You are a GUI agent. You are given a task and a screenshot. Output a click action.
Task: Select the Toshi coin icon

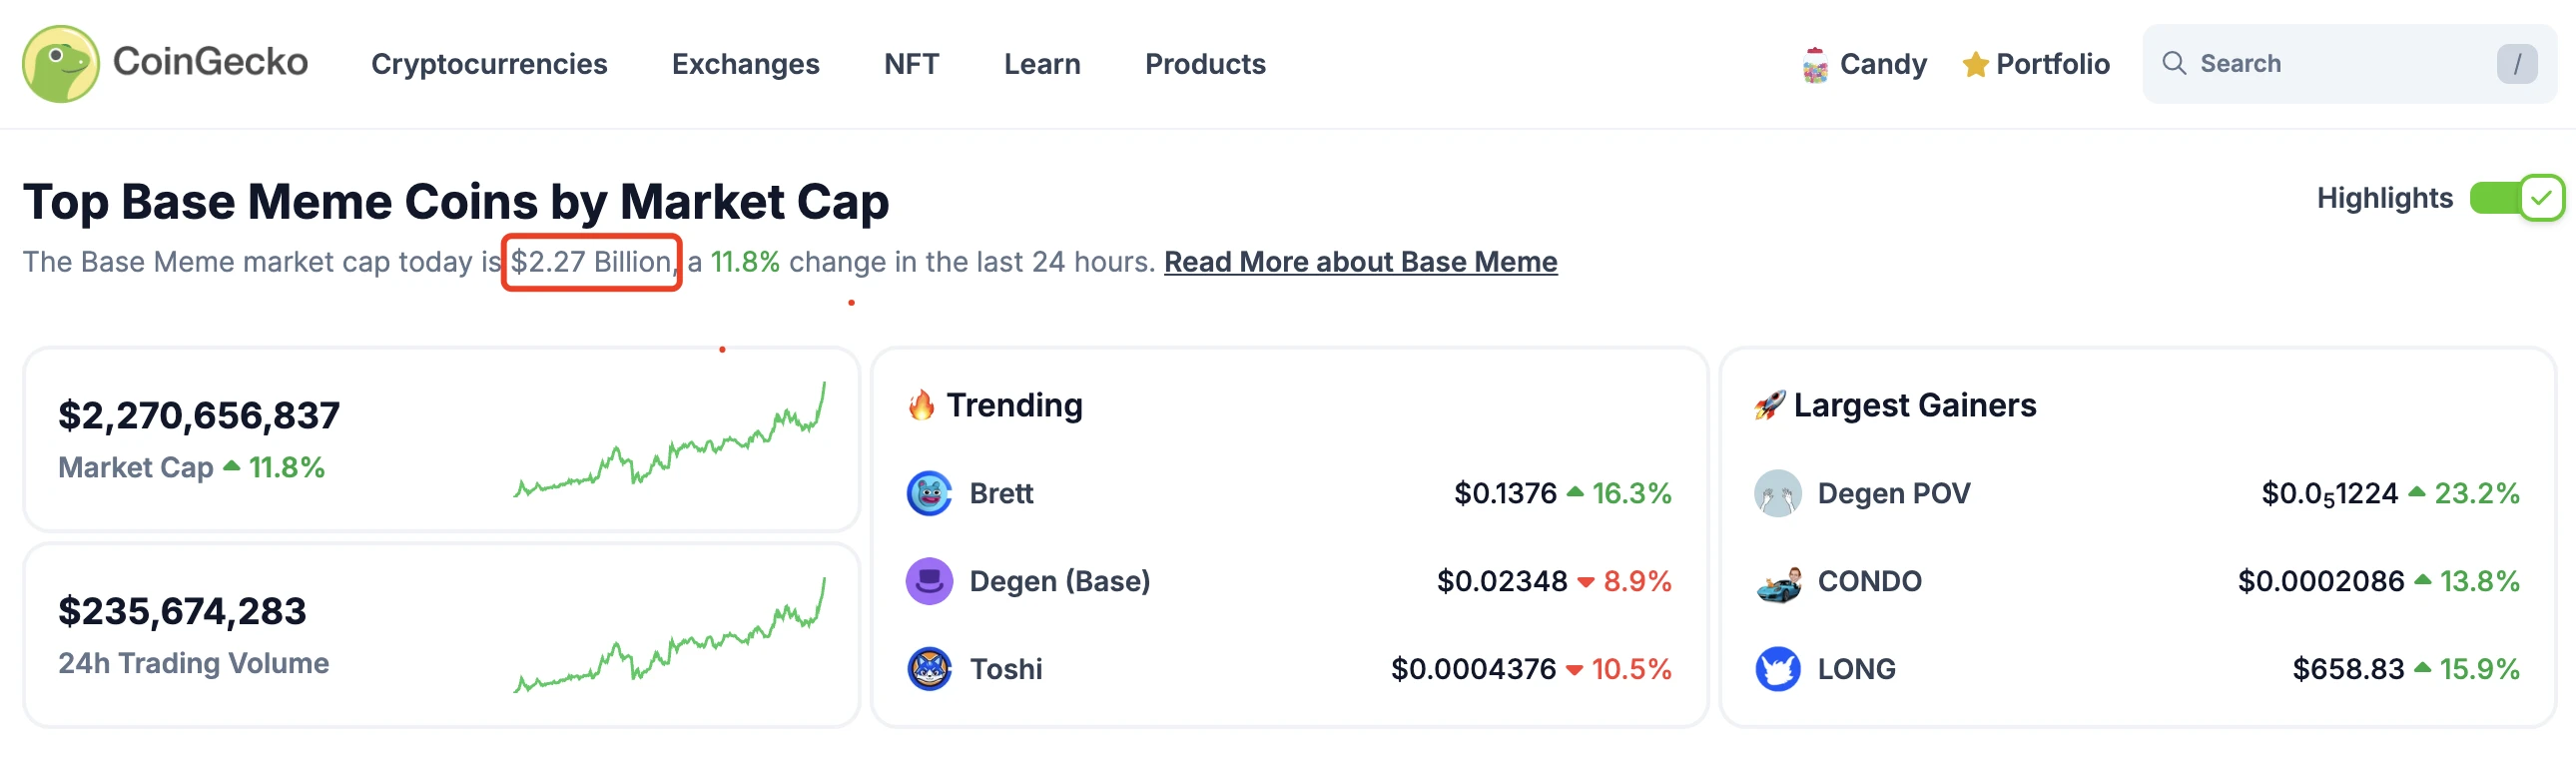tap(929, 668)
